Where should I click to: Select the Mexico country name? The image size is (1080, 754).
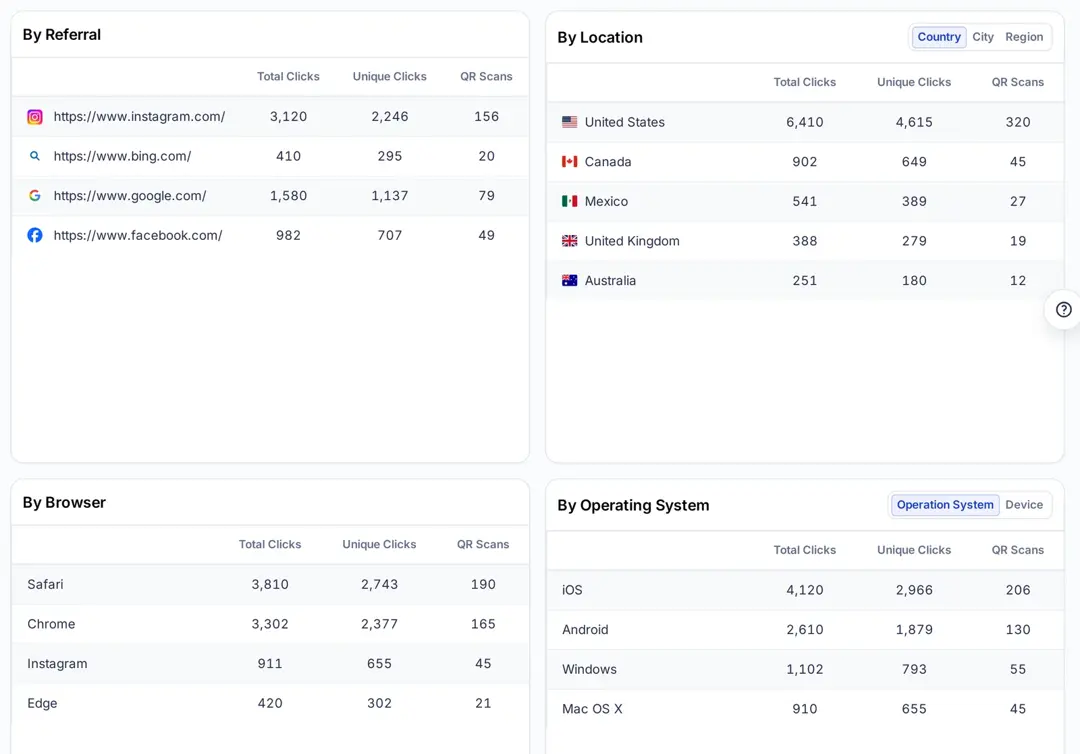(x=606, y=201)
